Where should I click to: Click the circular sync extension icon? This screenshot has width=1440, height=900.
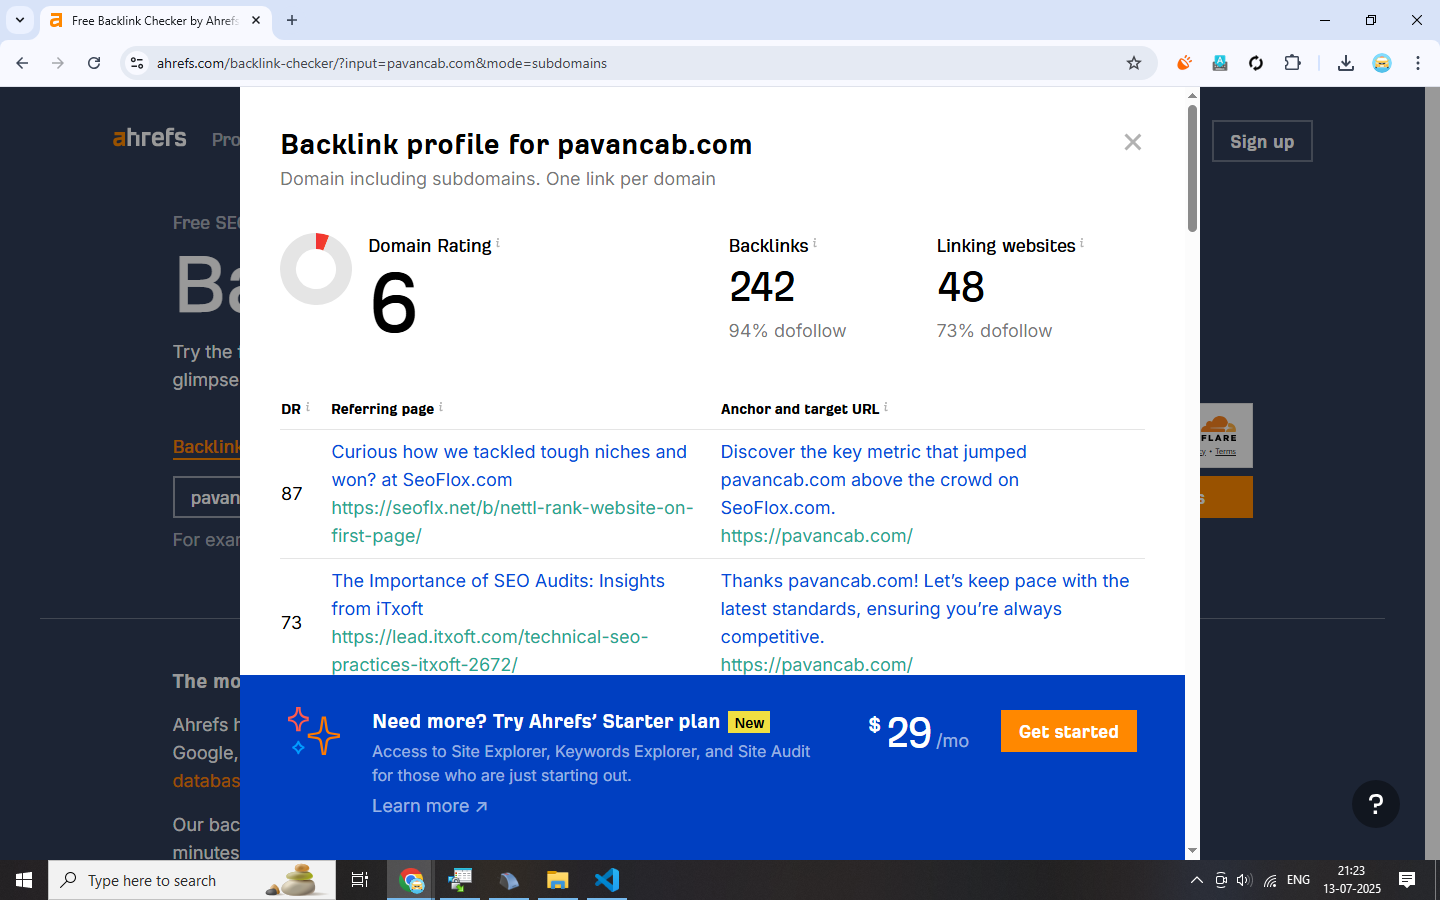point(1256,63)
